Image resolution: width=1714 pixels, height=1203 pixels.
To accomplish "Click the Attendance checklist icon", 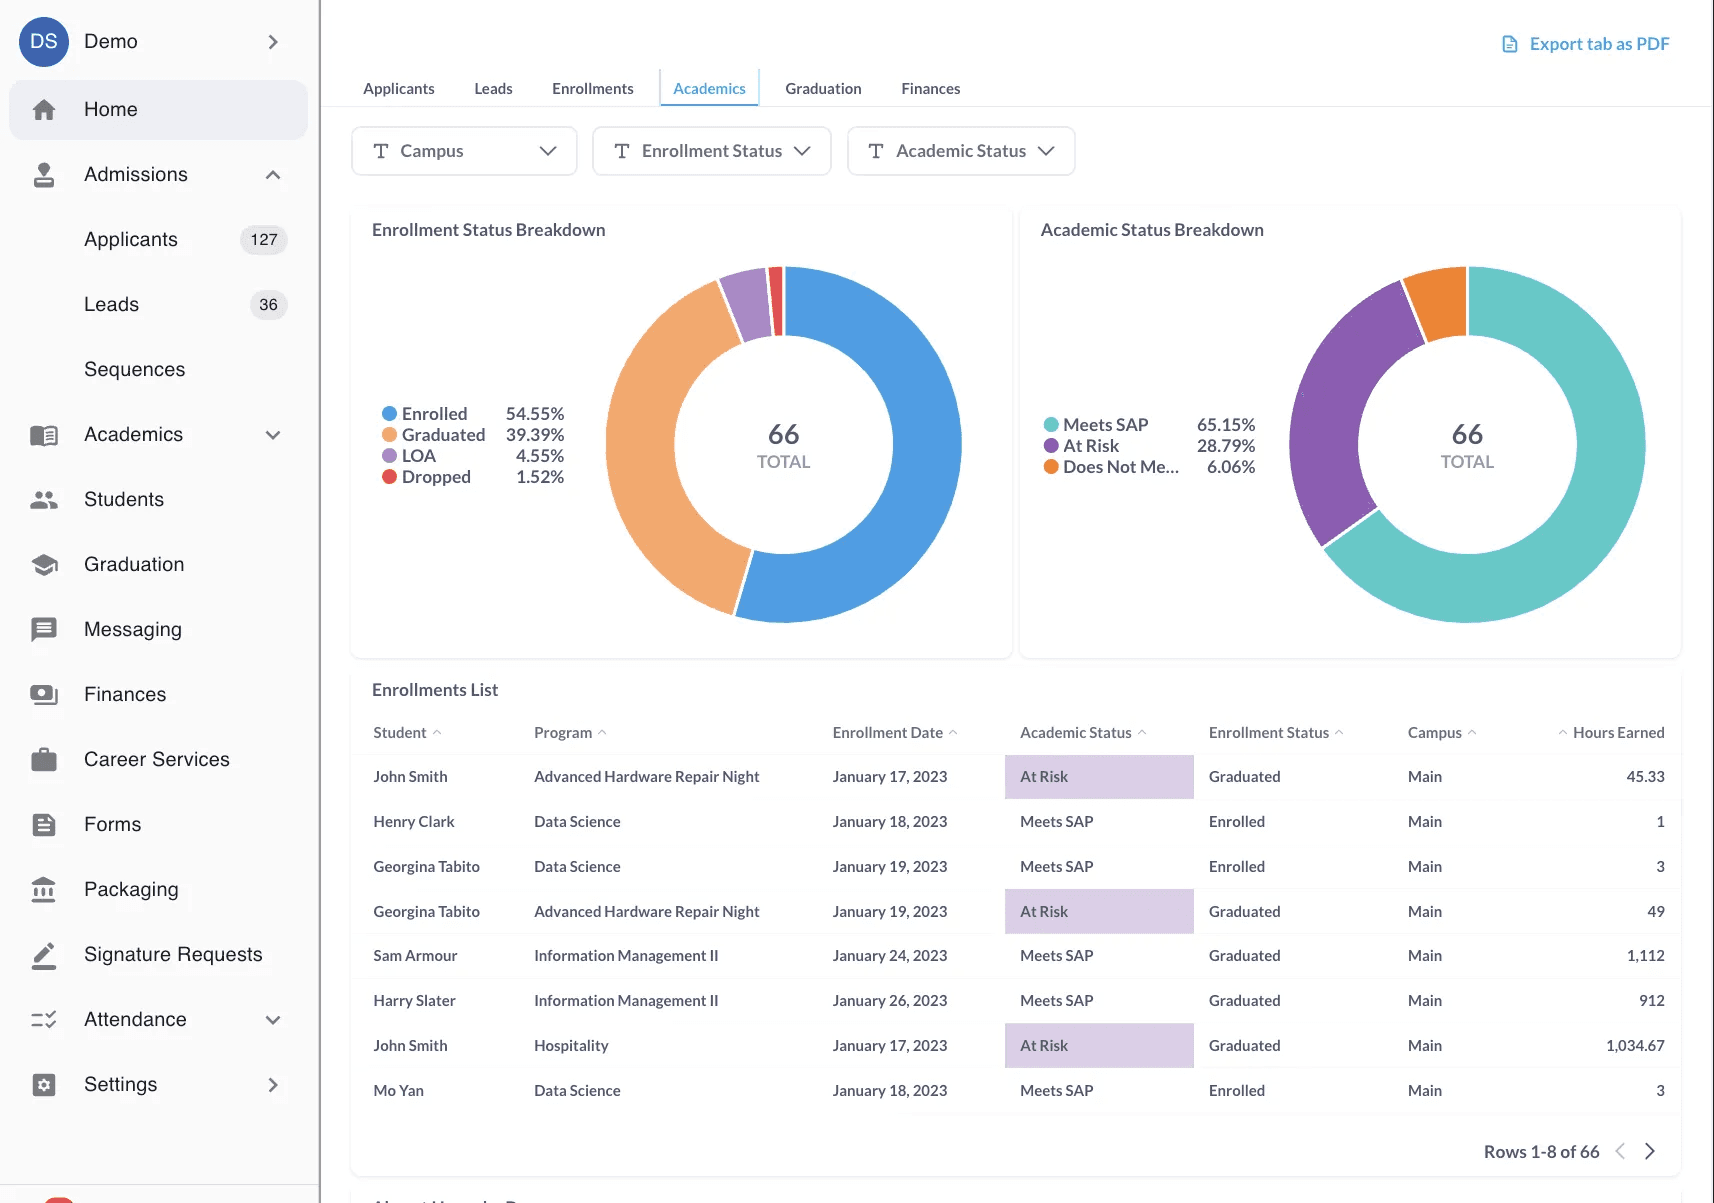I will click(x=44, y=1020).
